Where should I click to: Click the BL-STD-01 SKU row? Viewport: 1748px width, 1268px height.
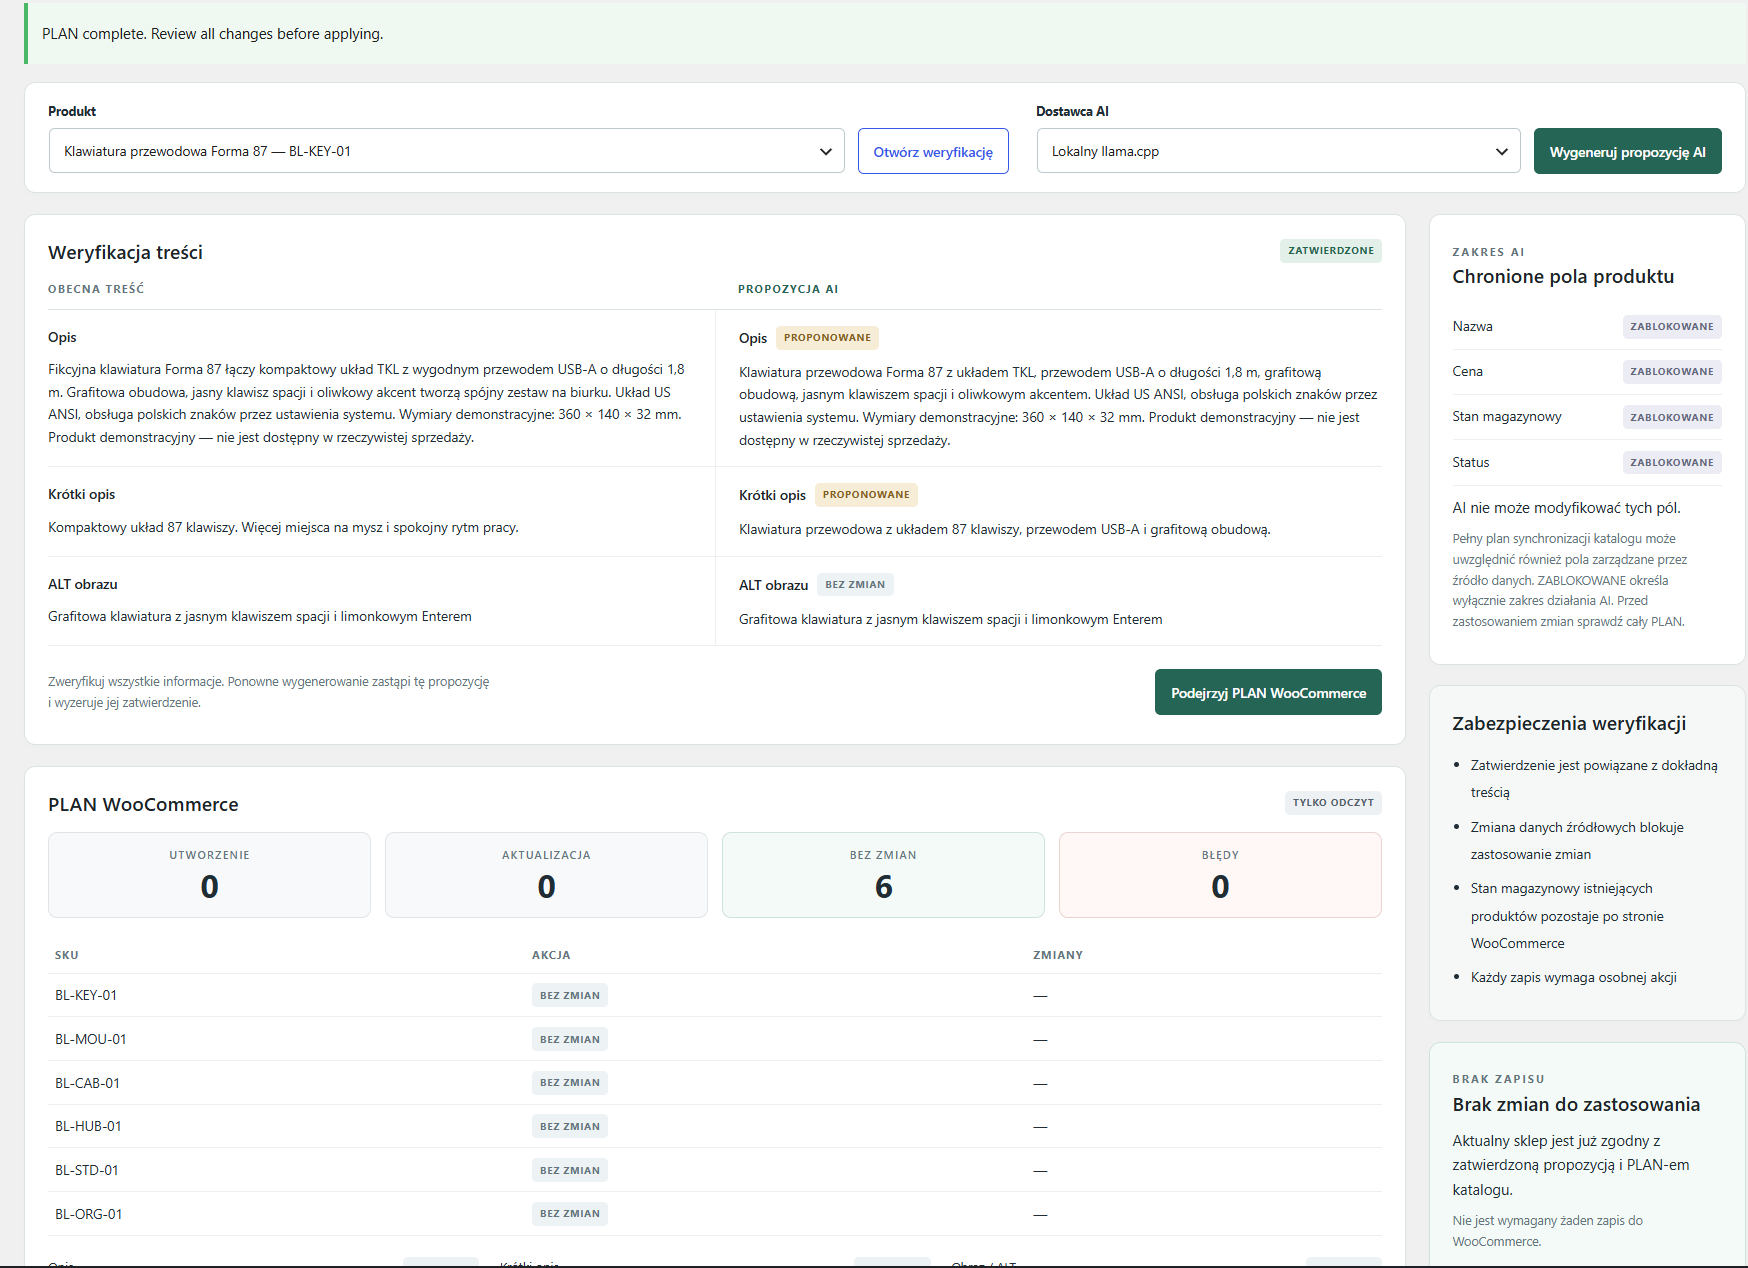715,1170
